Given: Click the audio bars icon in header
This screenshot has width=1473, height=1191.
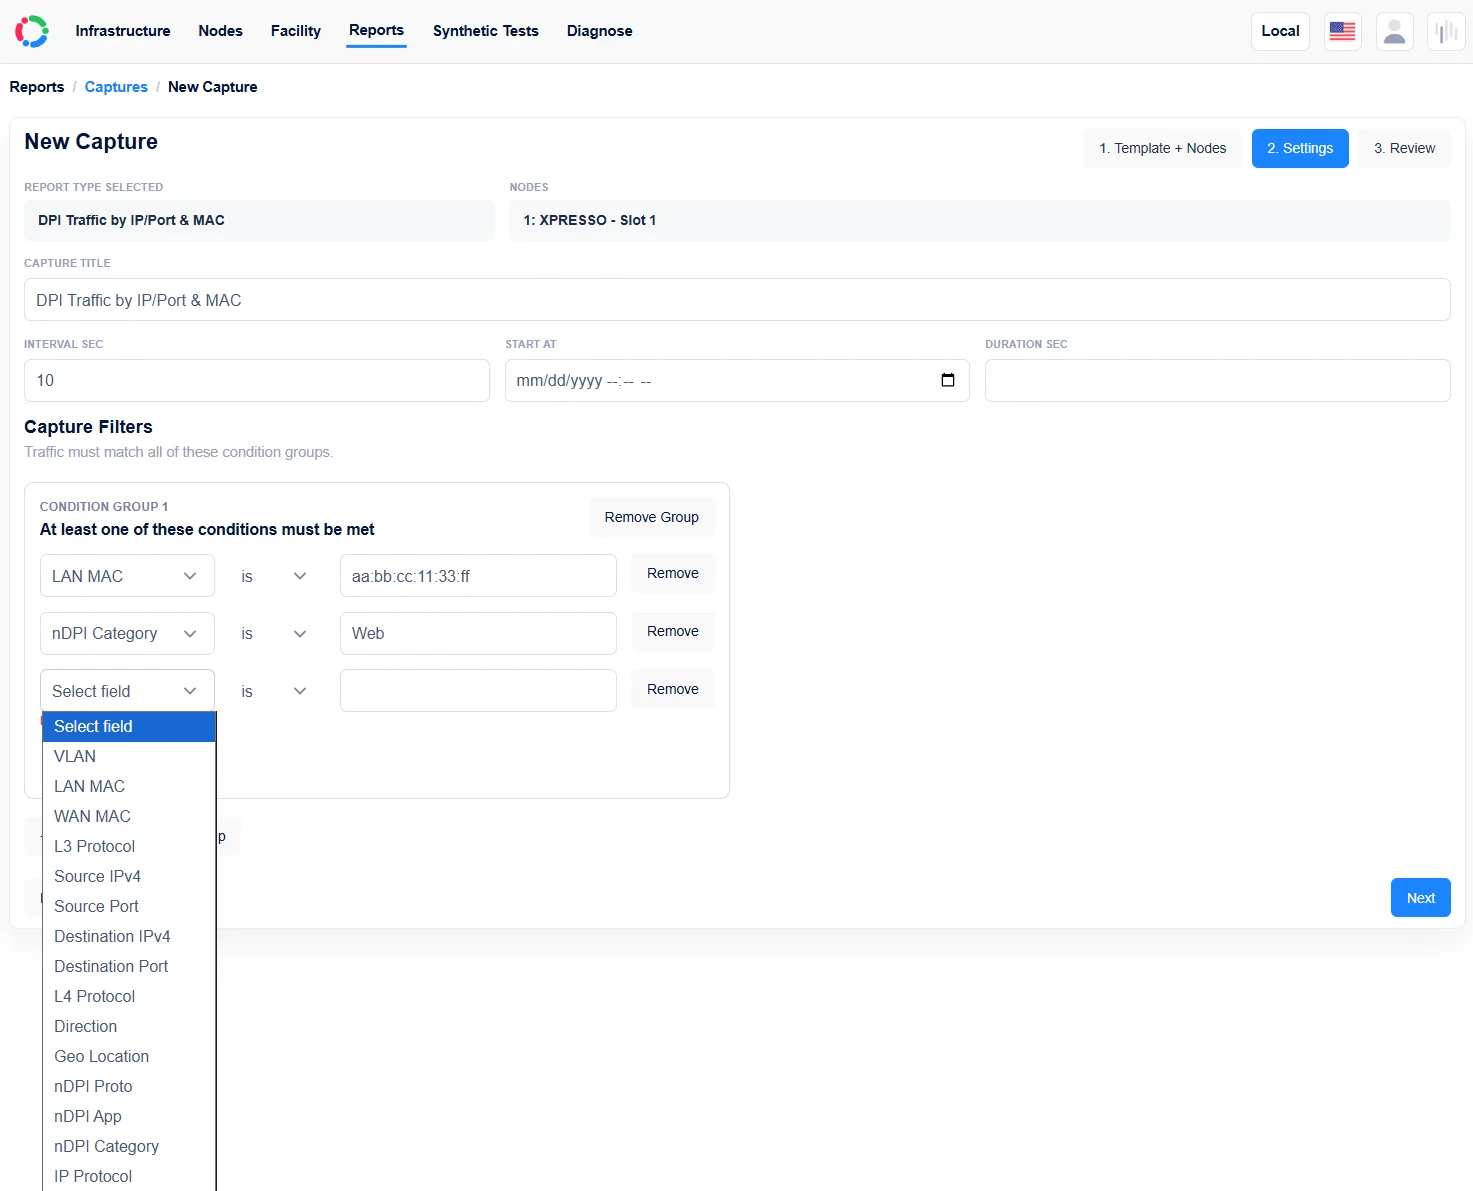Looking at the screenshot, I should click(x=1446, y=31).
